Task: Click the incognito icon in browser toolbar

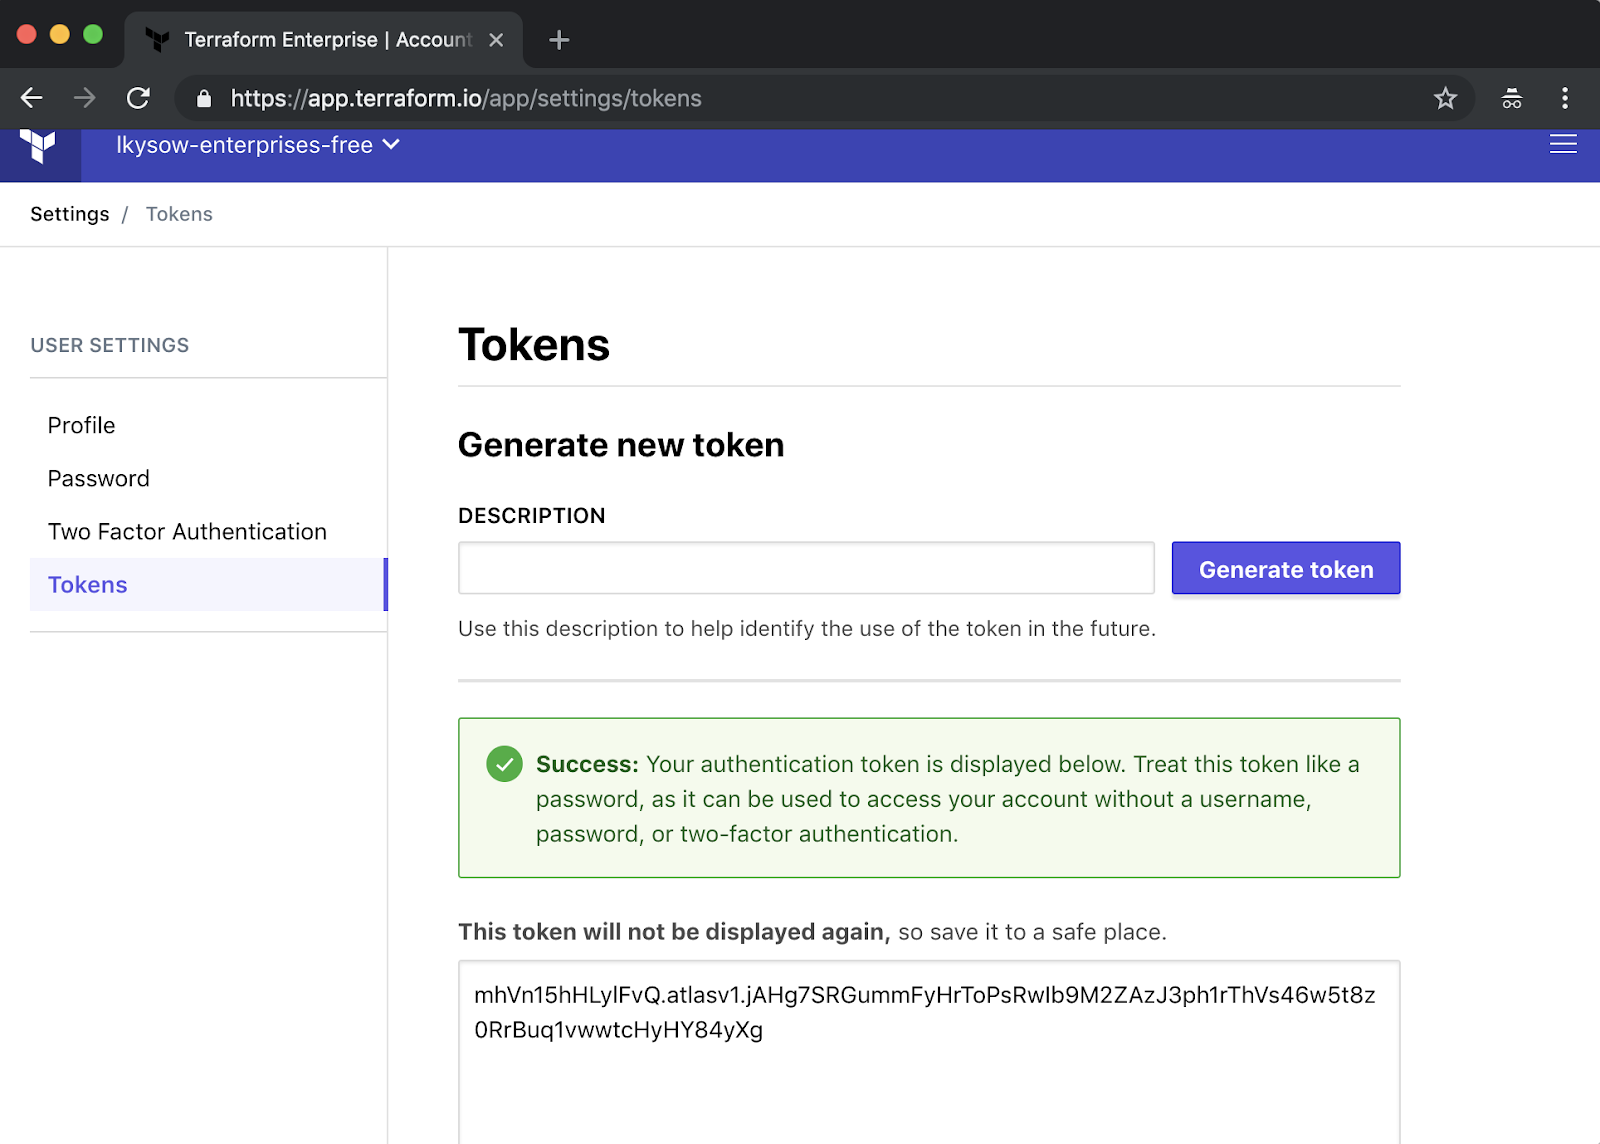Action: coord(1512,98)
